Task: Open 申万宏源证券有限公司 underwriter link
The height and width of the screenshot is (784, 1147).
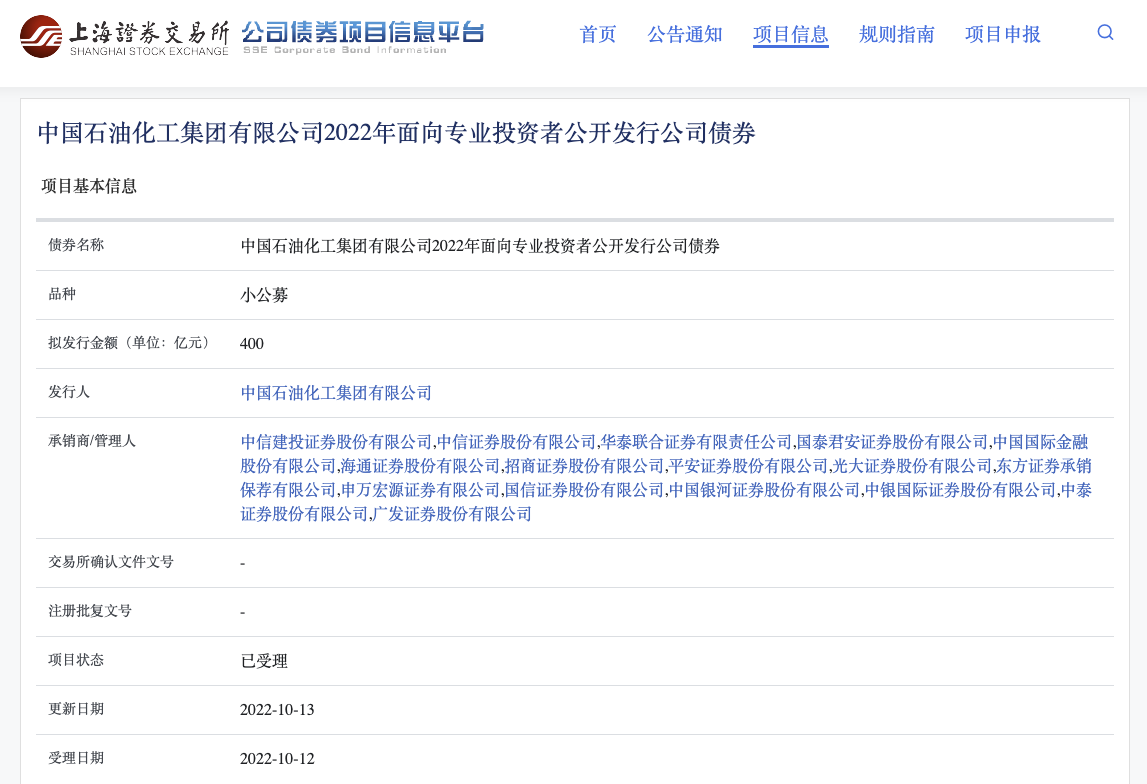Action: tap(420, 490)
